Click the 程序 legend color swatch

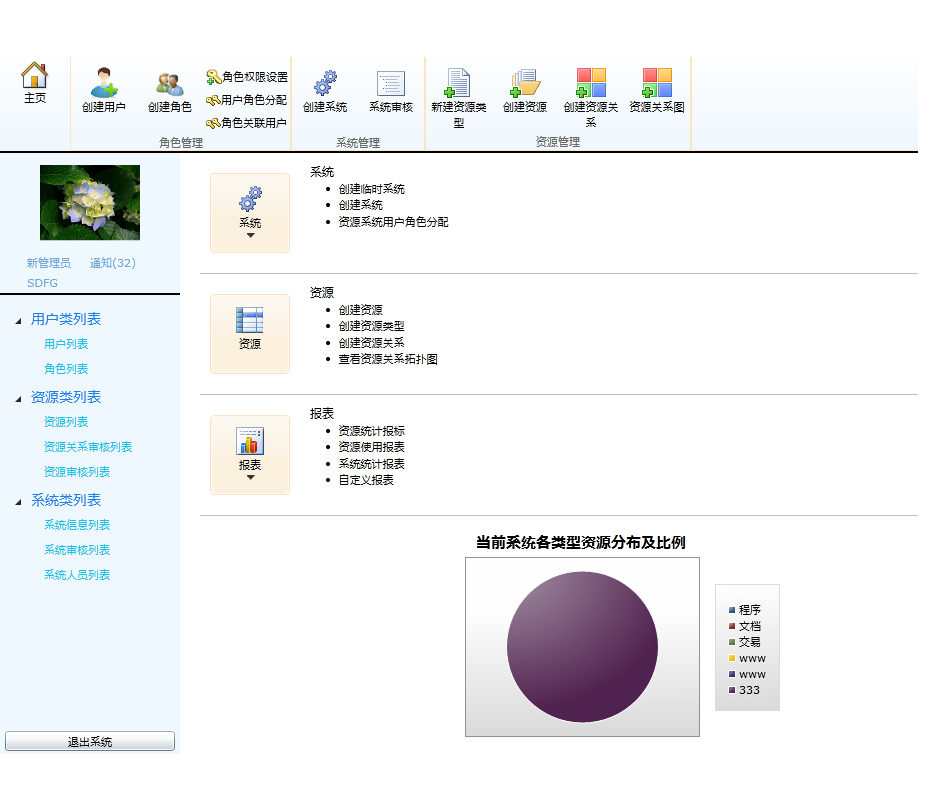click(732, 610)
